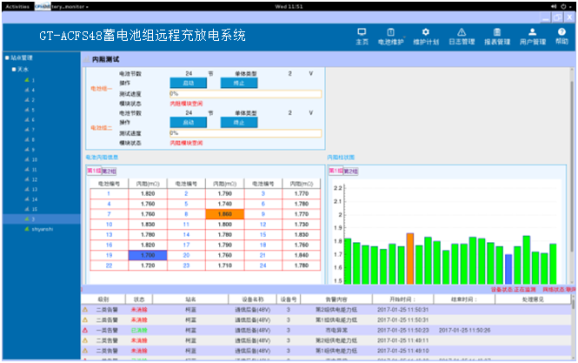The width and height of the screenshot is (578, 363).
Task: Open 报表管理 report icon
Action: [497, 36]
